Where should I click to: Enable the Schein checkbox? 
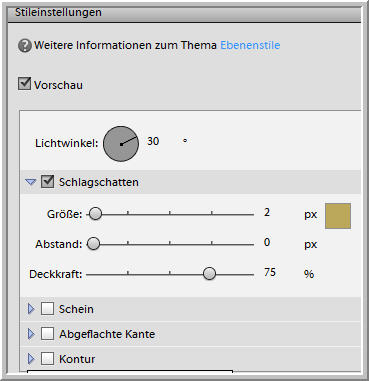pyautogui.click(x=47, y=309)
